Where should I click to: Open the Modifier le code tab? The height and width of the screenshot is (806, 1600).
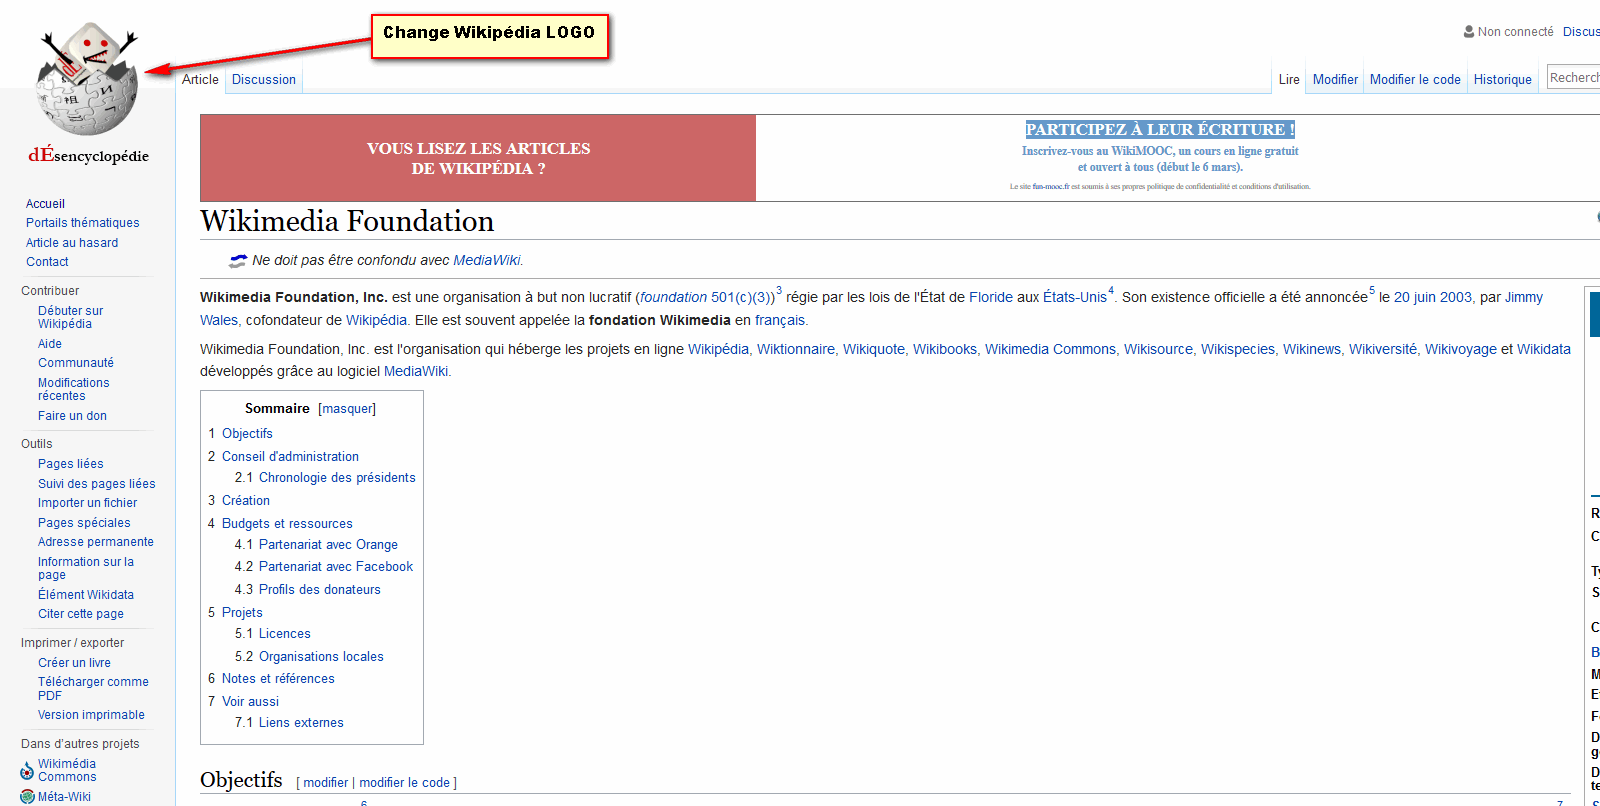coord(1415,80)
